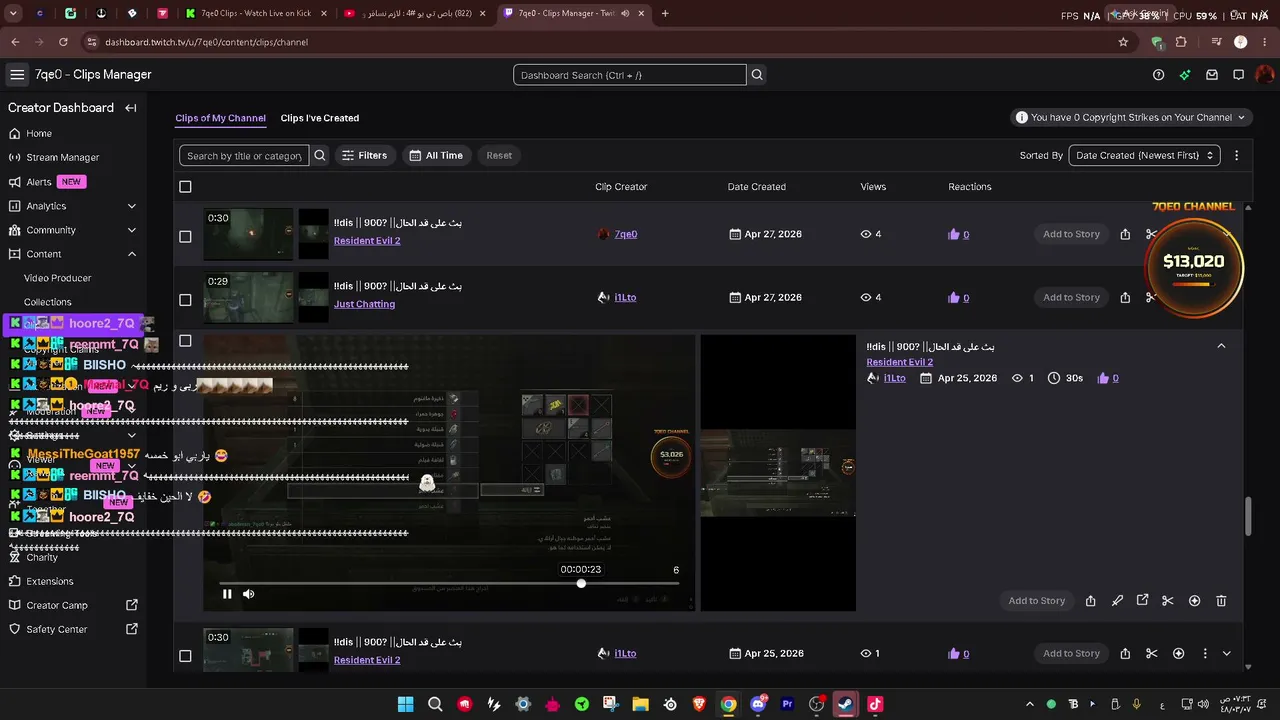Open Video Producer under Content

tap(58, 278)
